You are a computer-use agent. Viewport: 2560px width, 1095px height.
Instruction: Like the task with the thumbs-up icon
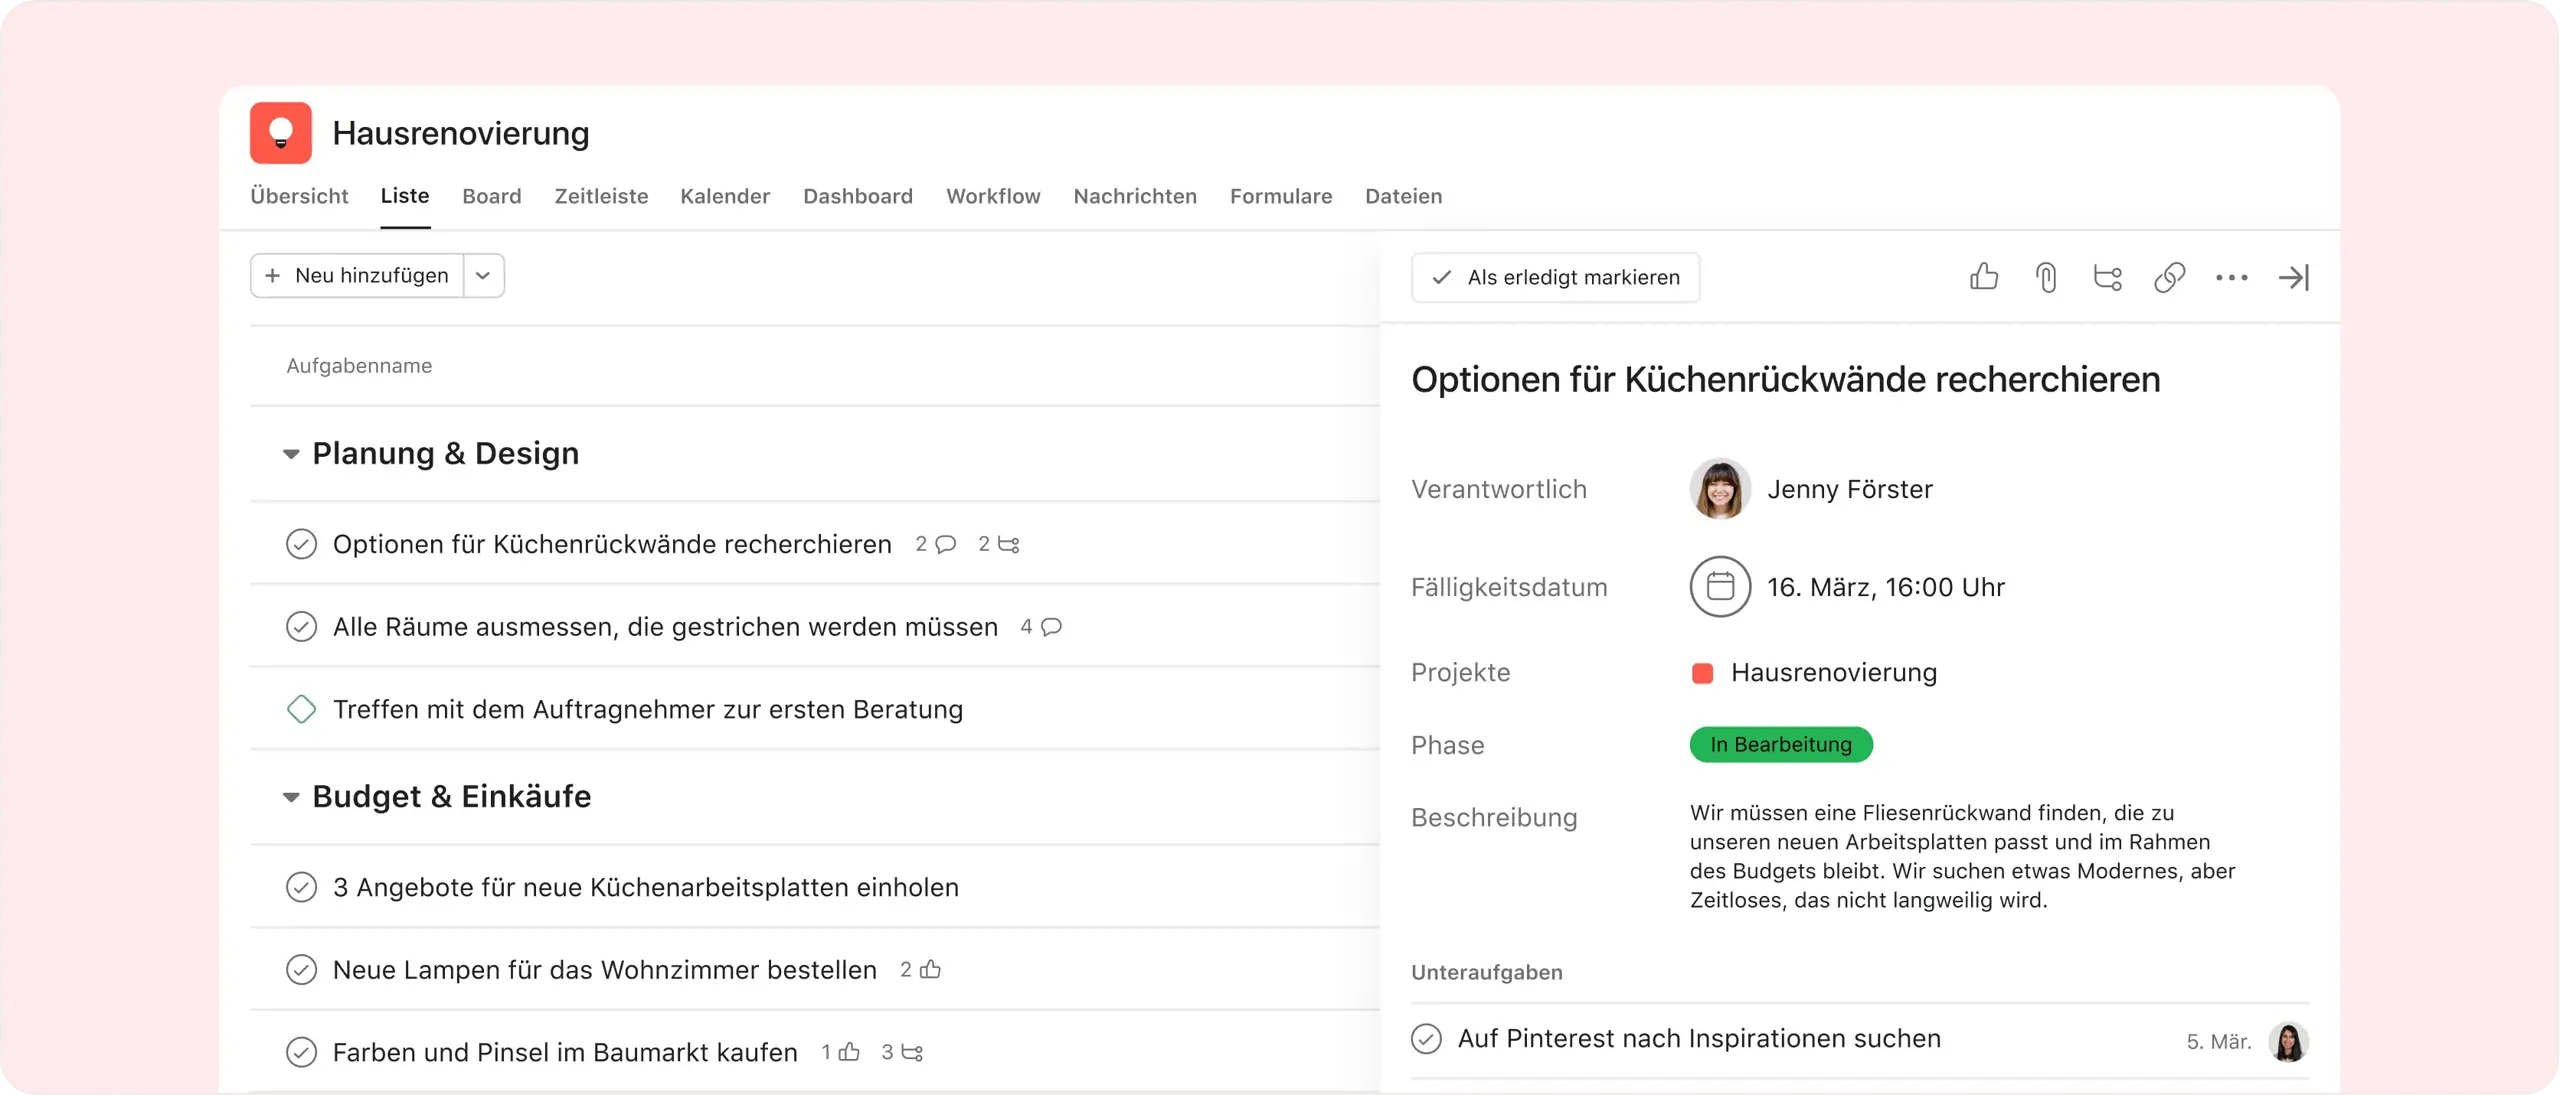1984,277
